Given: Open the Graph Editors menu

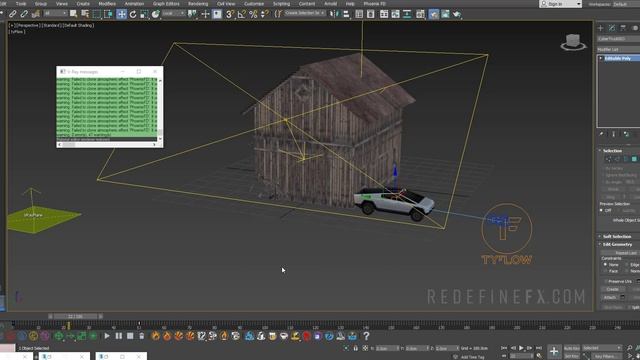Looking at the screenshot, I should click(x=166, y=4).
